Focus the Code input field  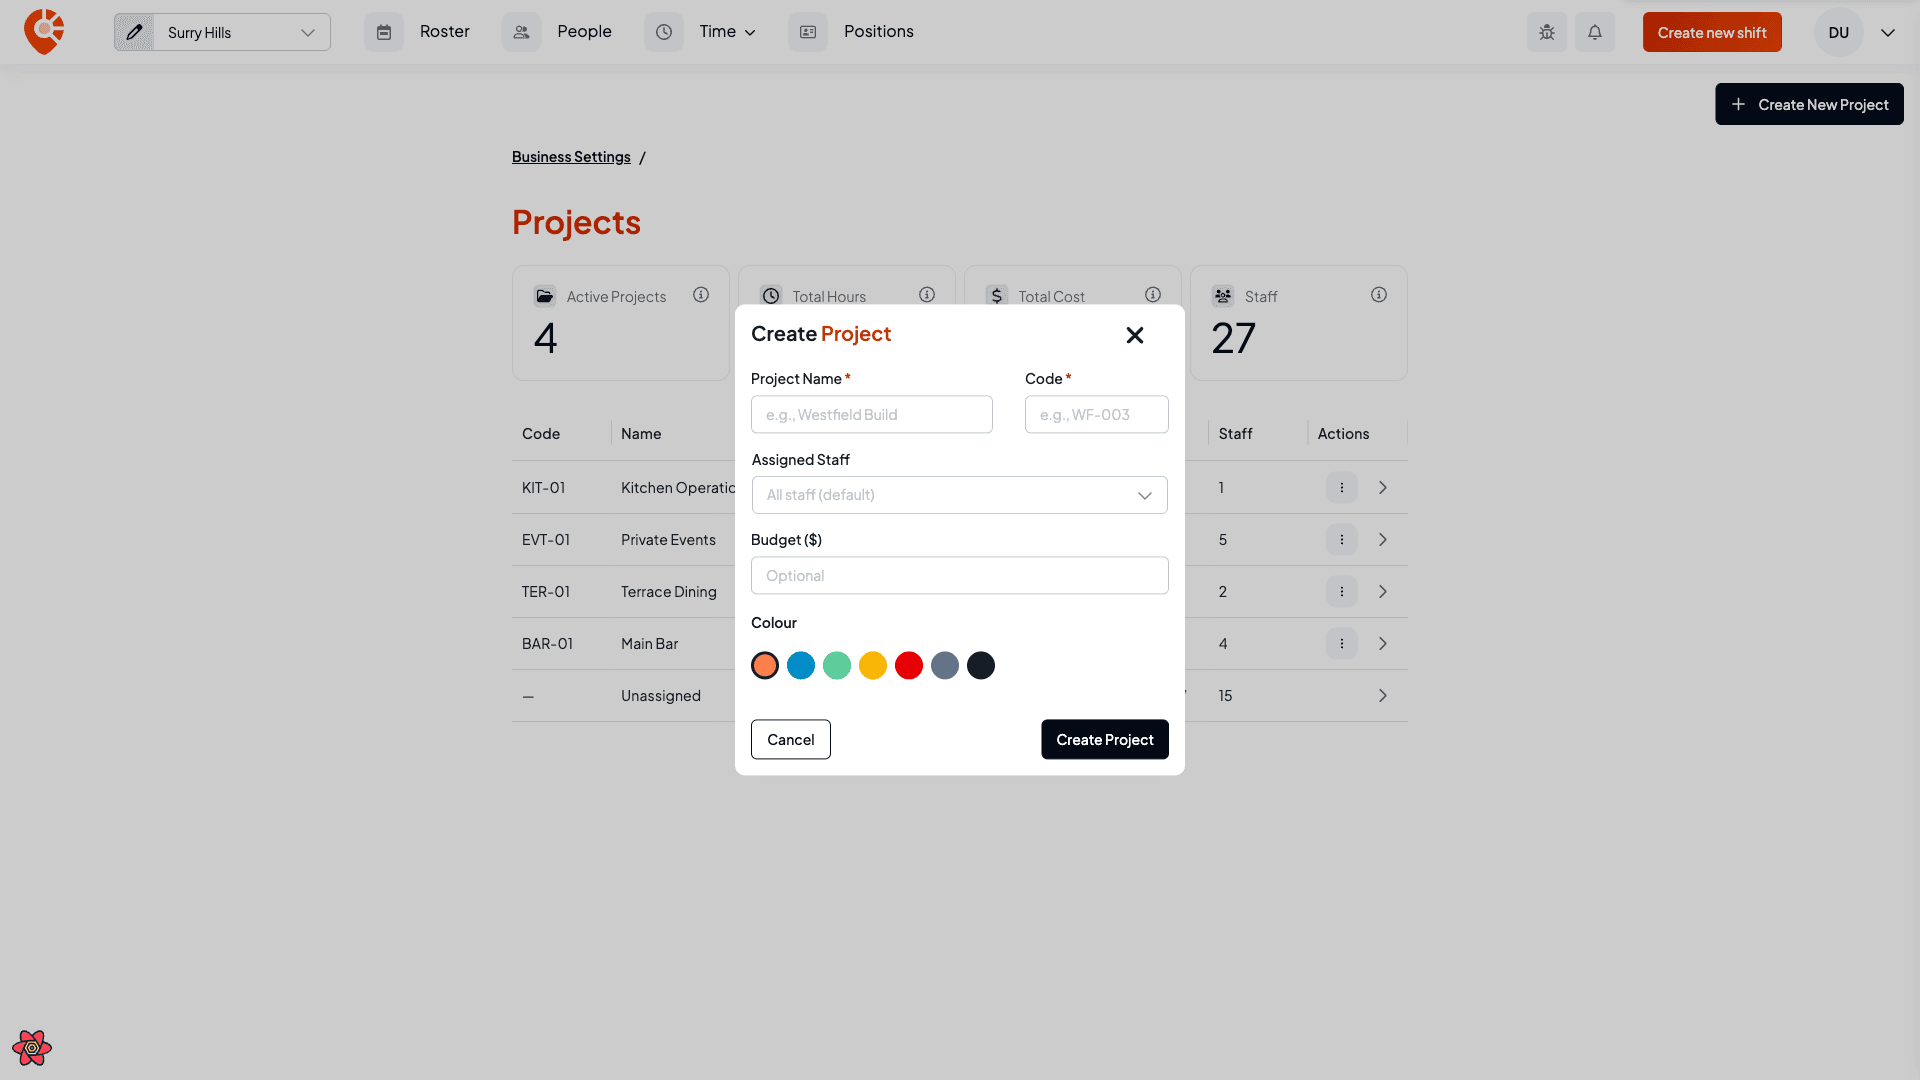[1097, 414]
